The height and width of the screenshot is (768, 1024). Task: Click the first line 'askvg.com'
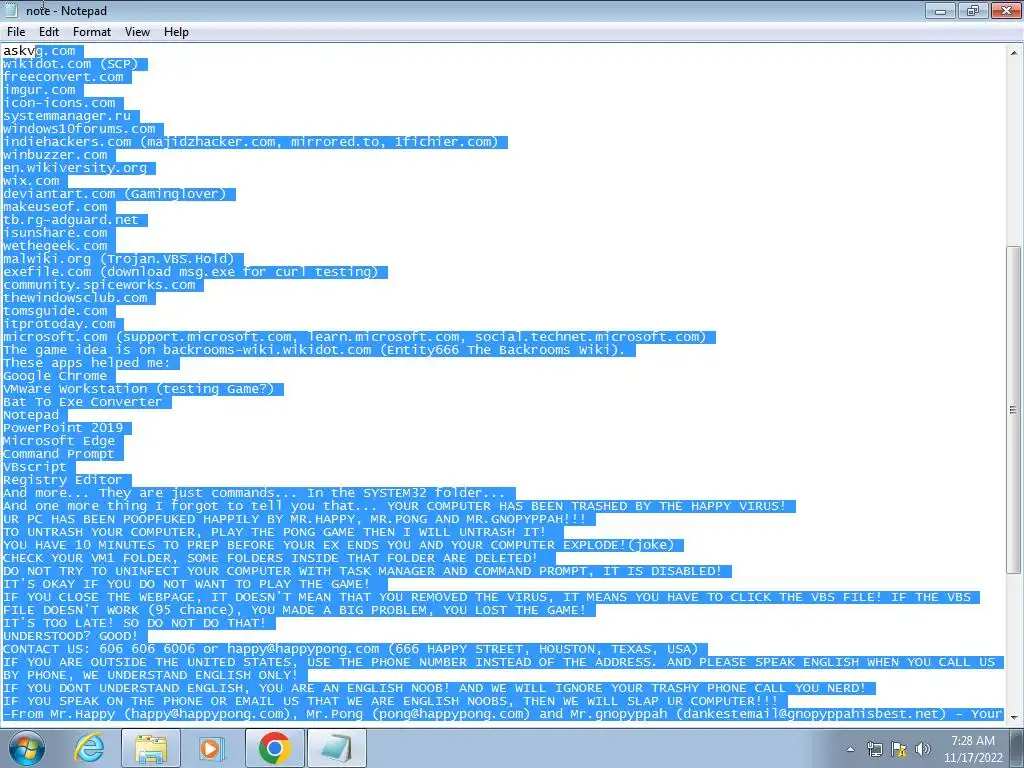pos(39,51)
